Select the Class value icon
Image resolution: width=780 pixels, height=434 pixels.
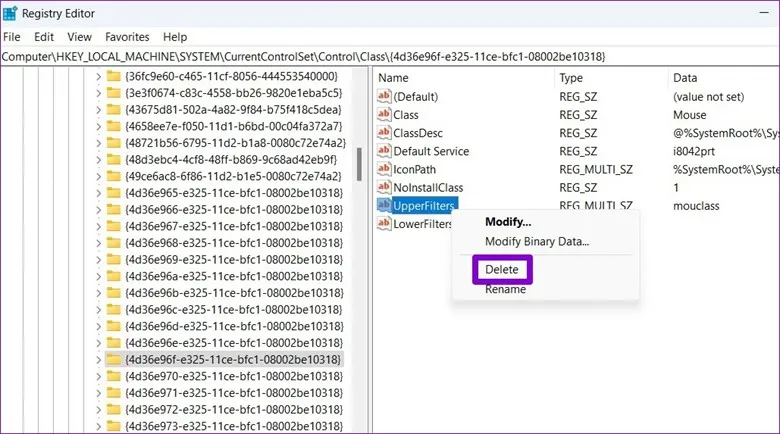385,115
